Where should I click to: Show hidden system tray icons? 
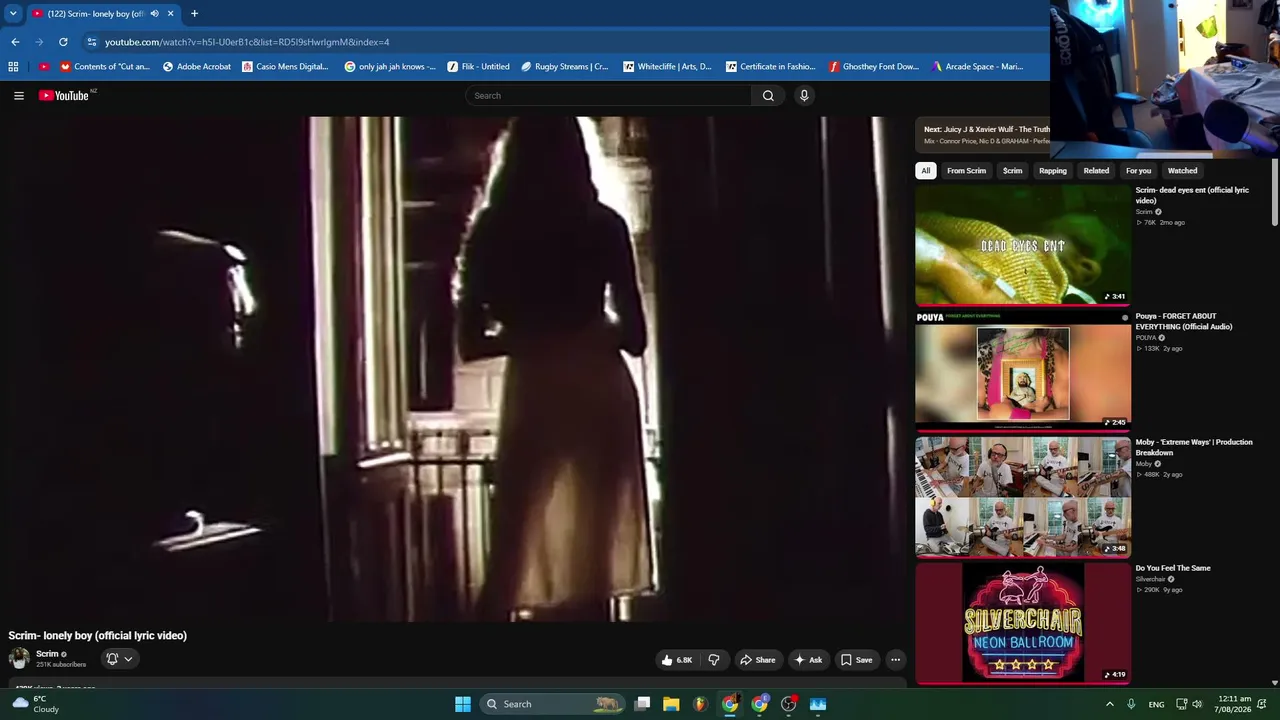[1109, 704]
